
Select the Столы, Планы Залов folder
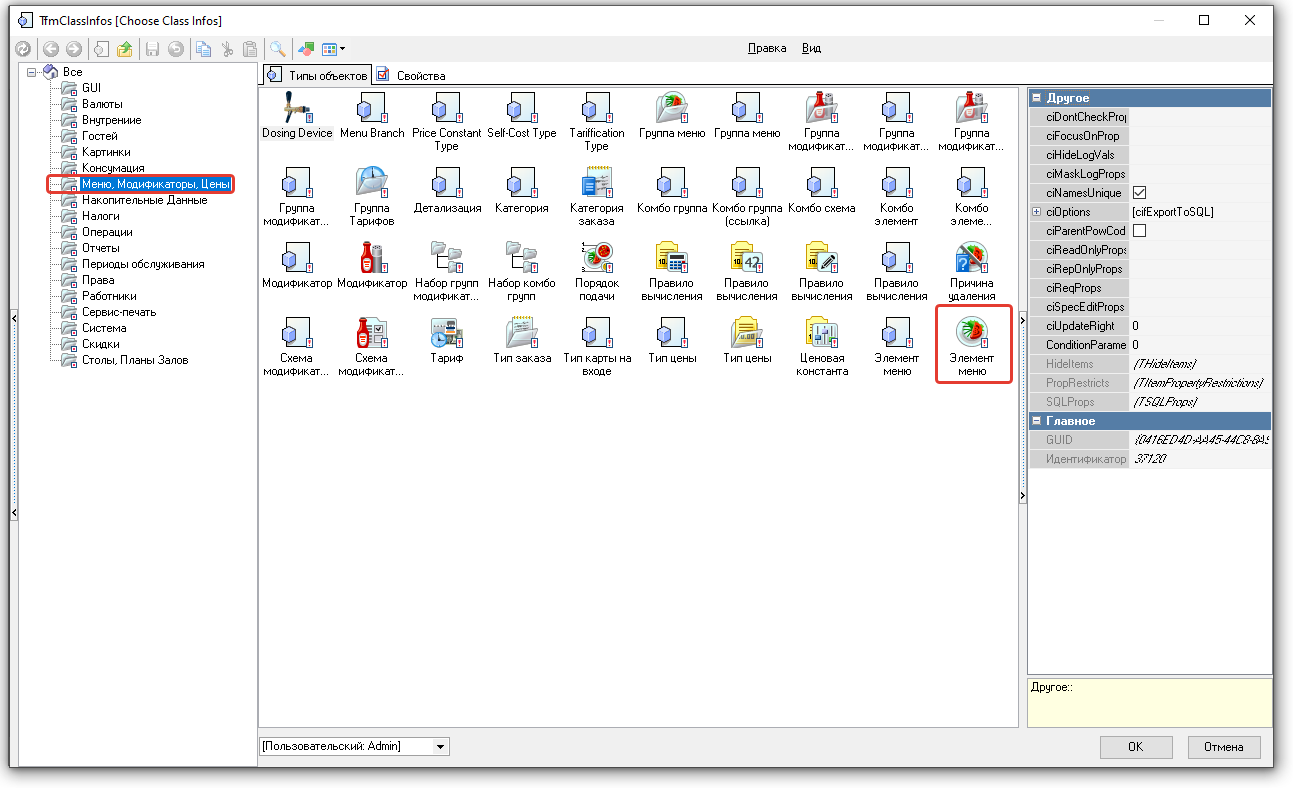click(x=135, y=360)
